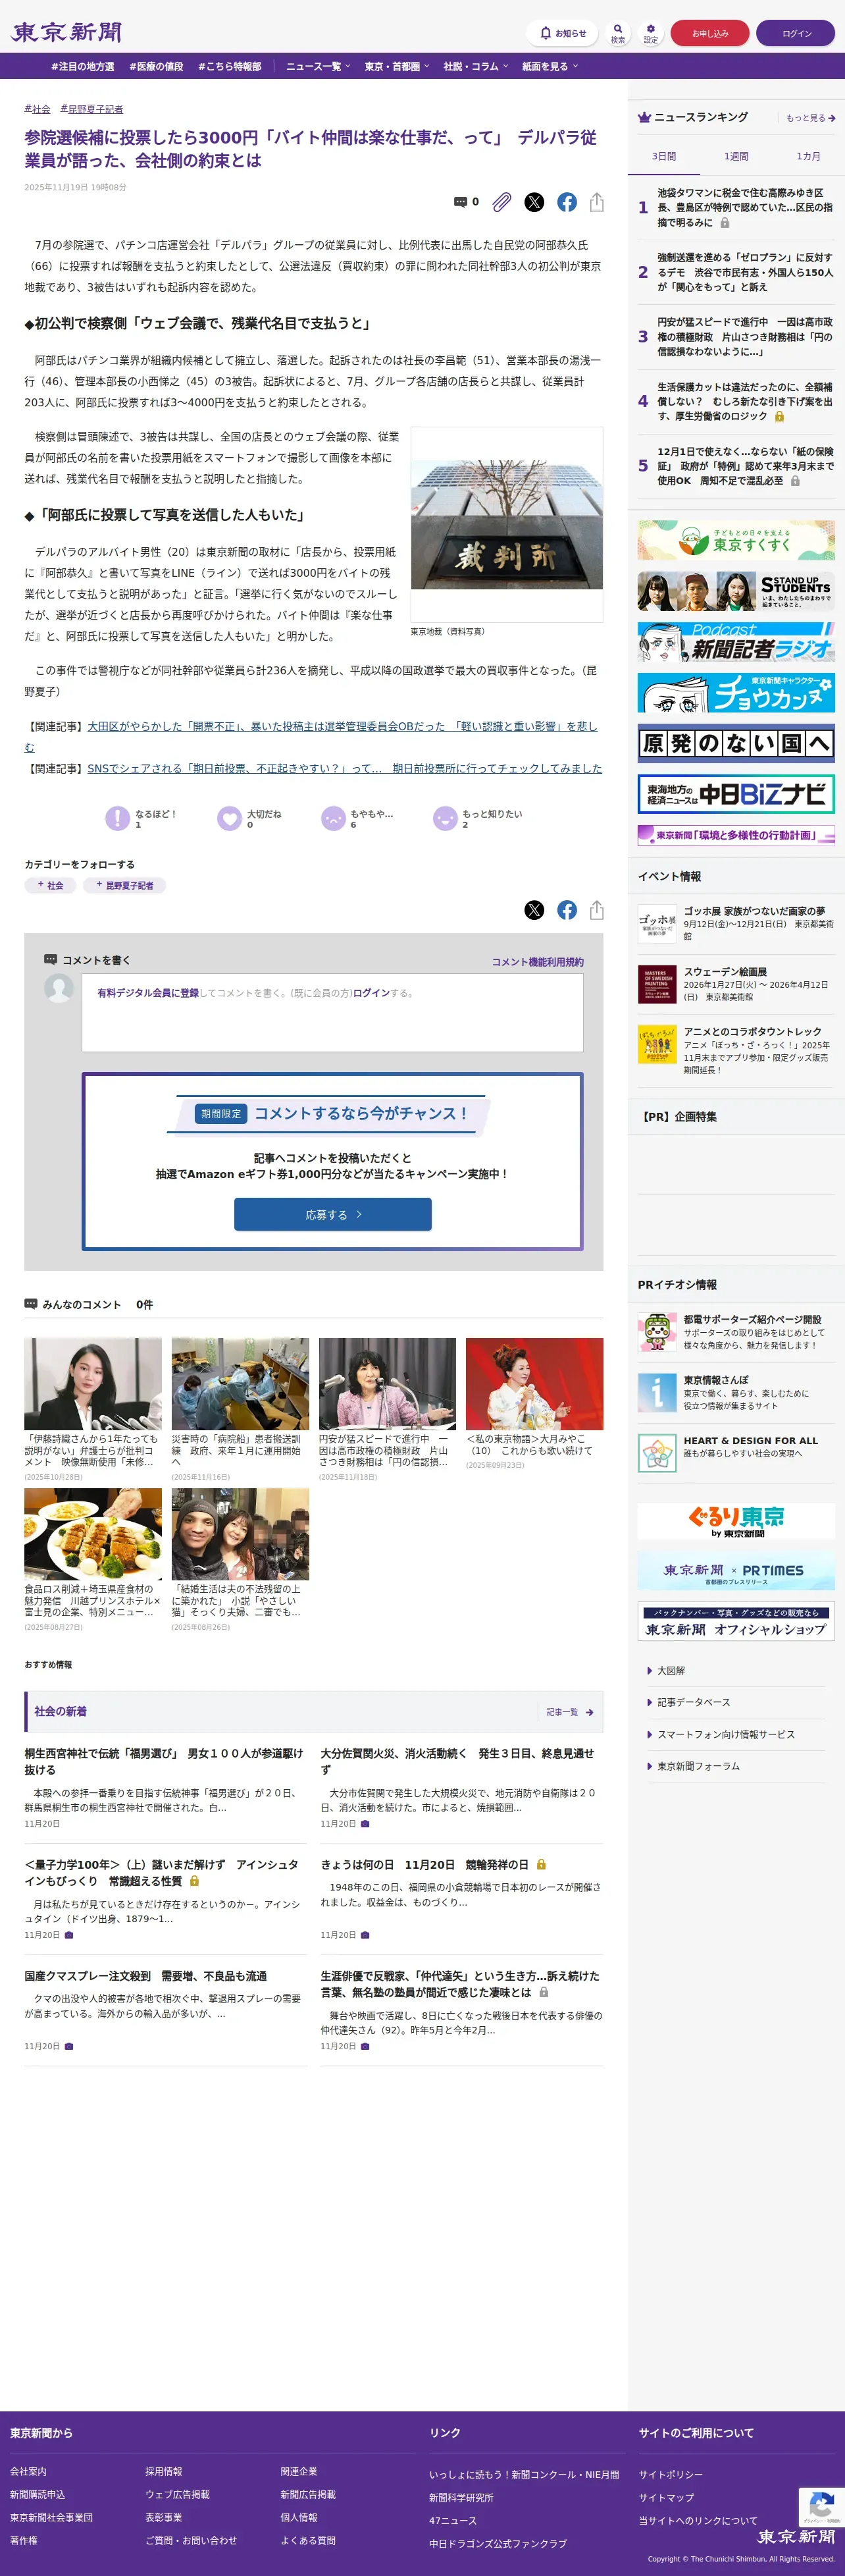This screenshot has height=2576, width=845.
Task: Open the ゴッホ展 event thumbnail
Action: coord(657,924)
